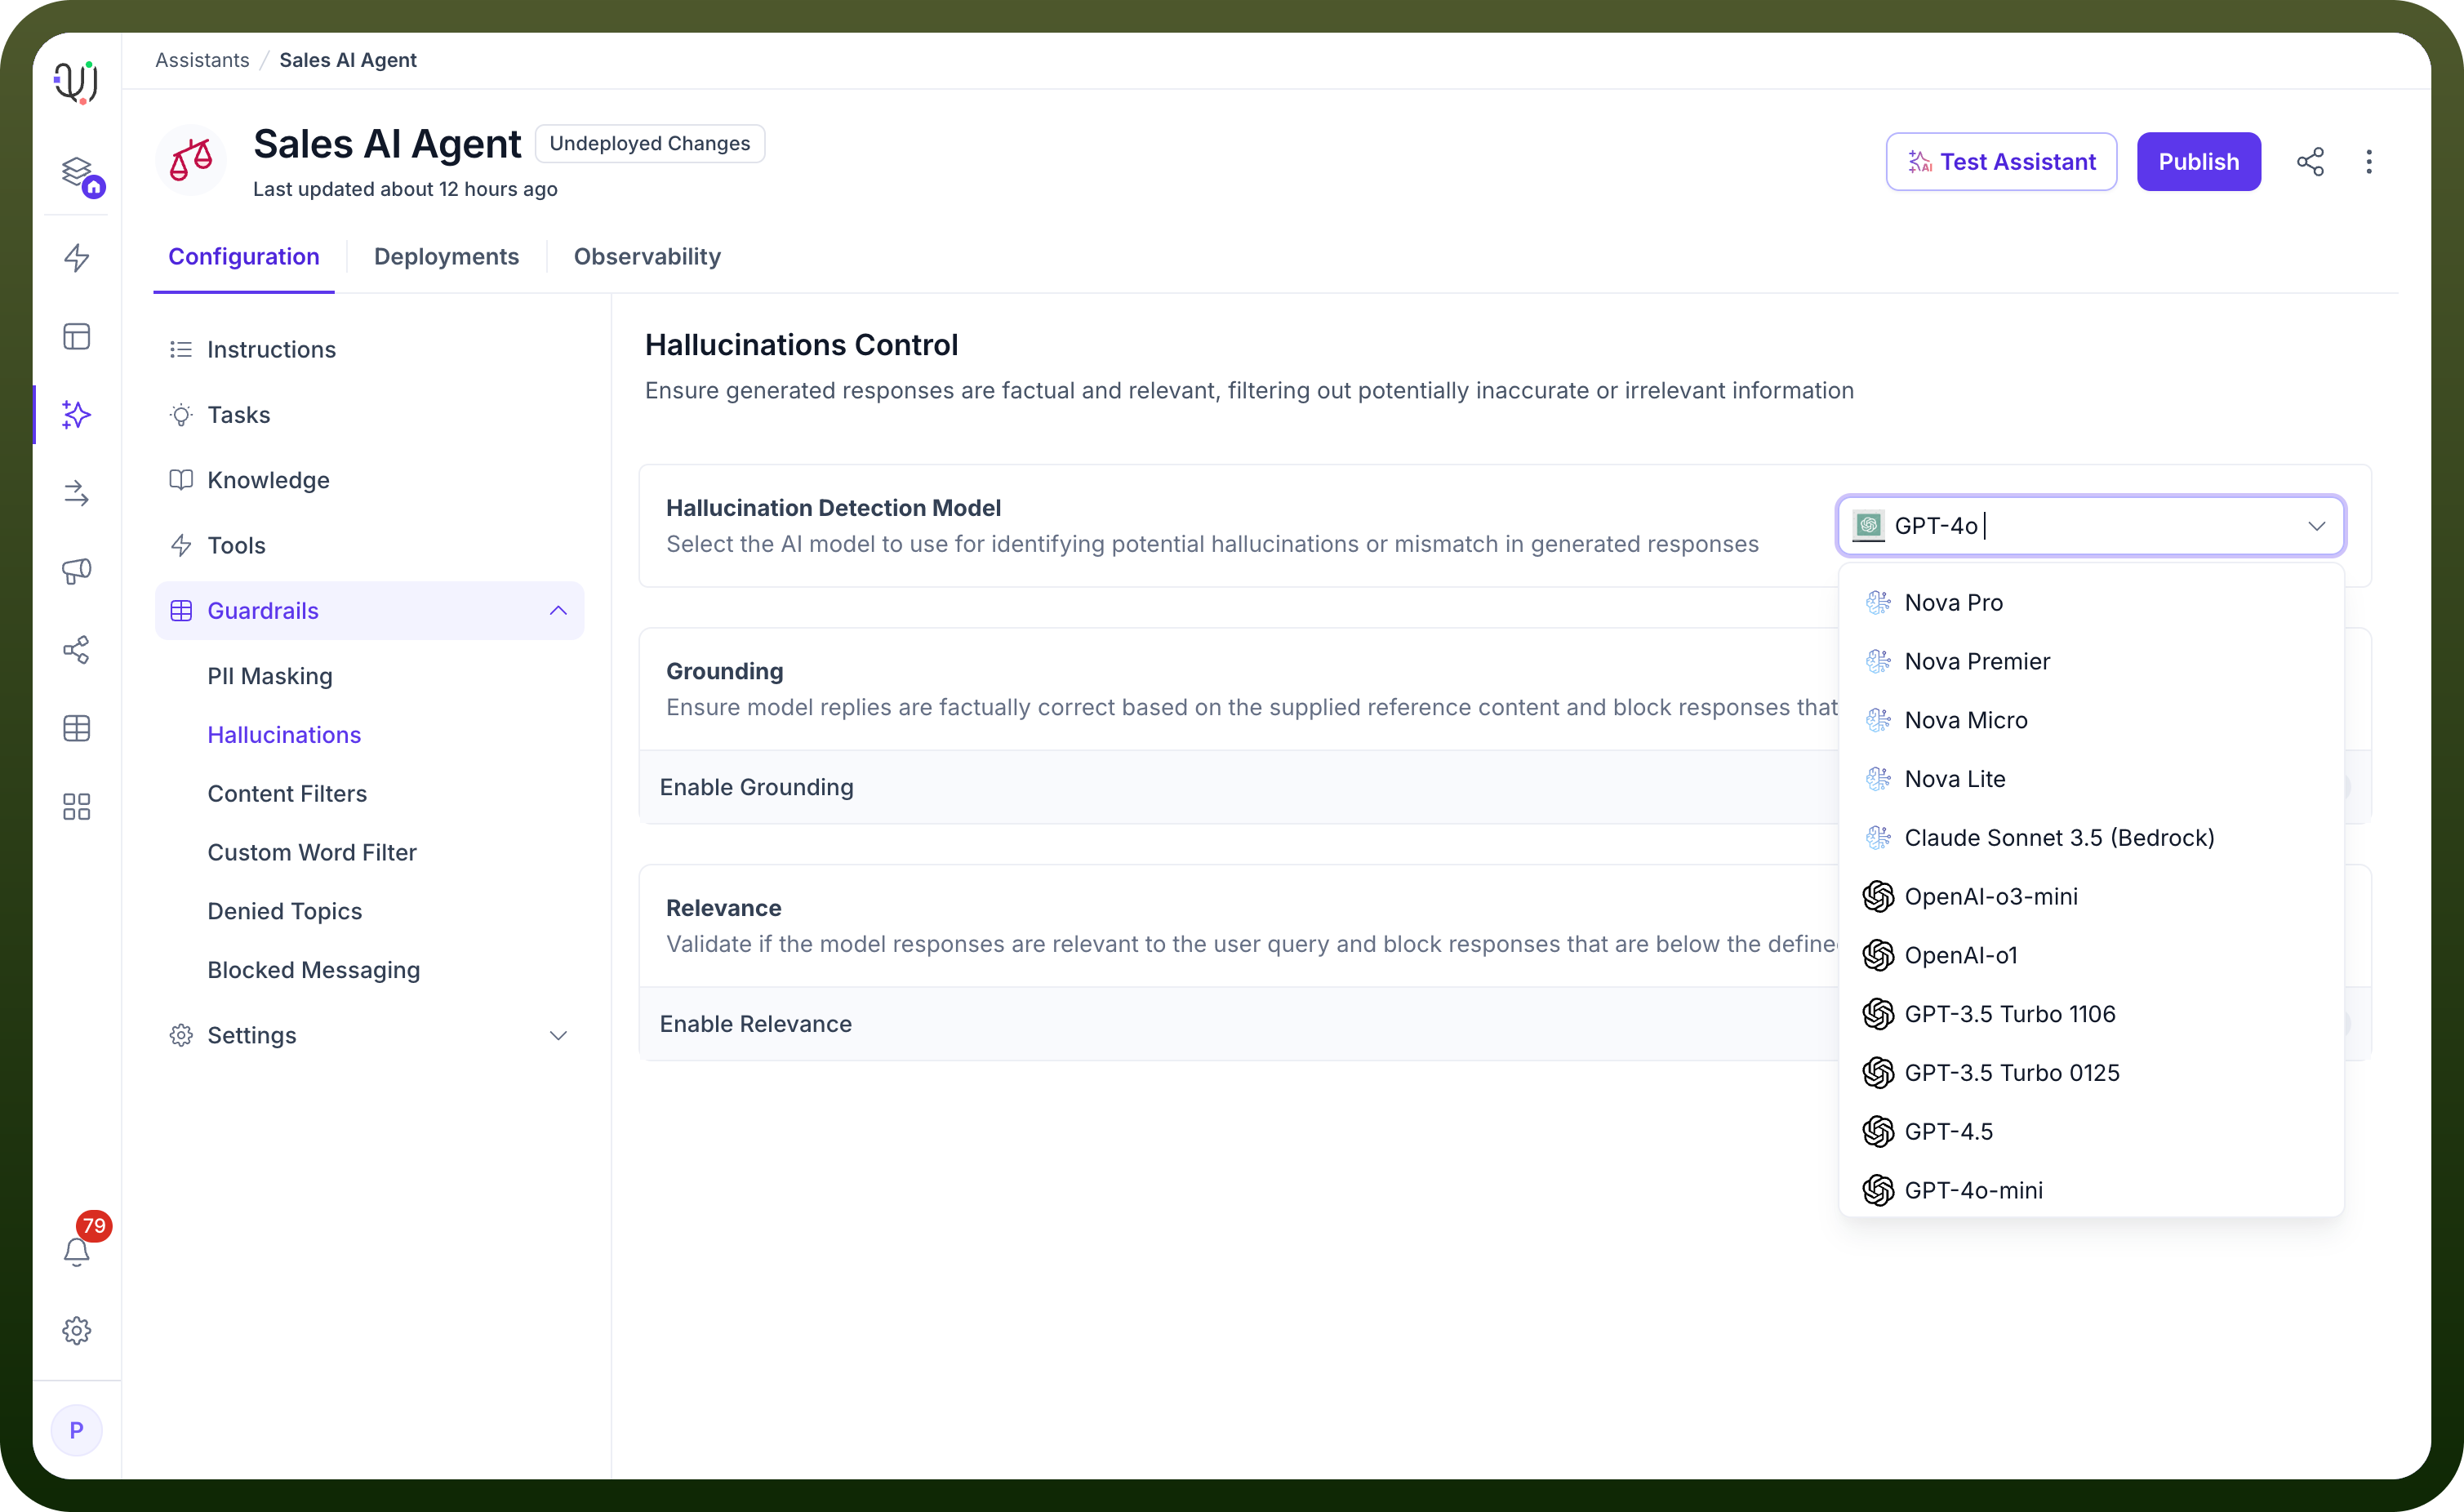Pick GPT-3.5 Turbo 1106 model option
Screen dimensions: 2464x1512
click(x=2091, y=1014)
